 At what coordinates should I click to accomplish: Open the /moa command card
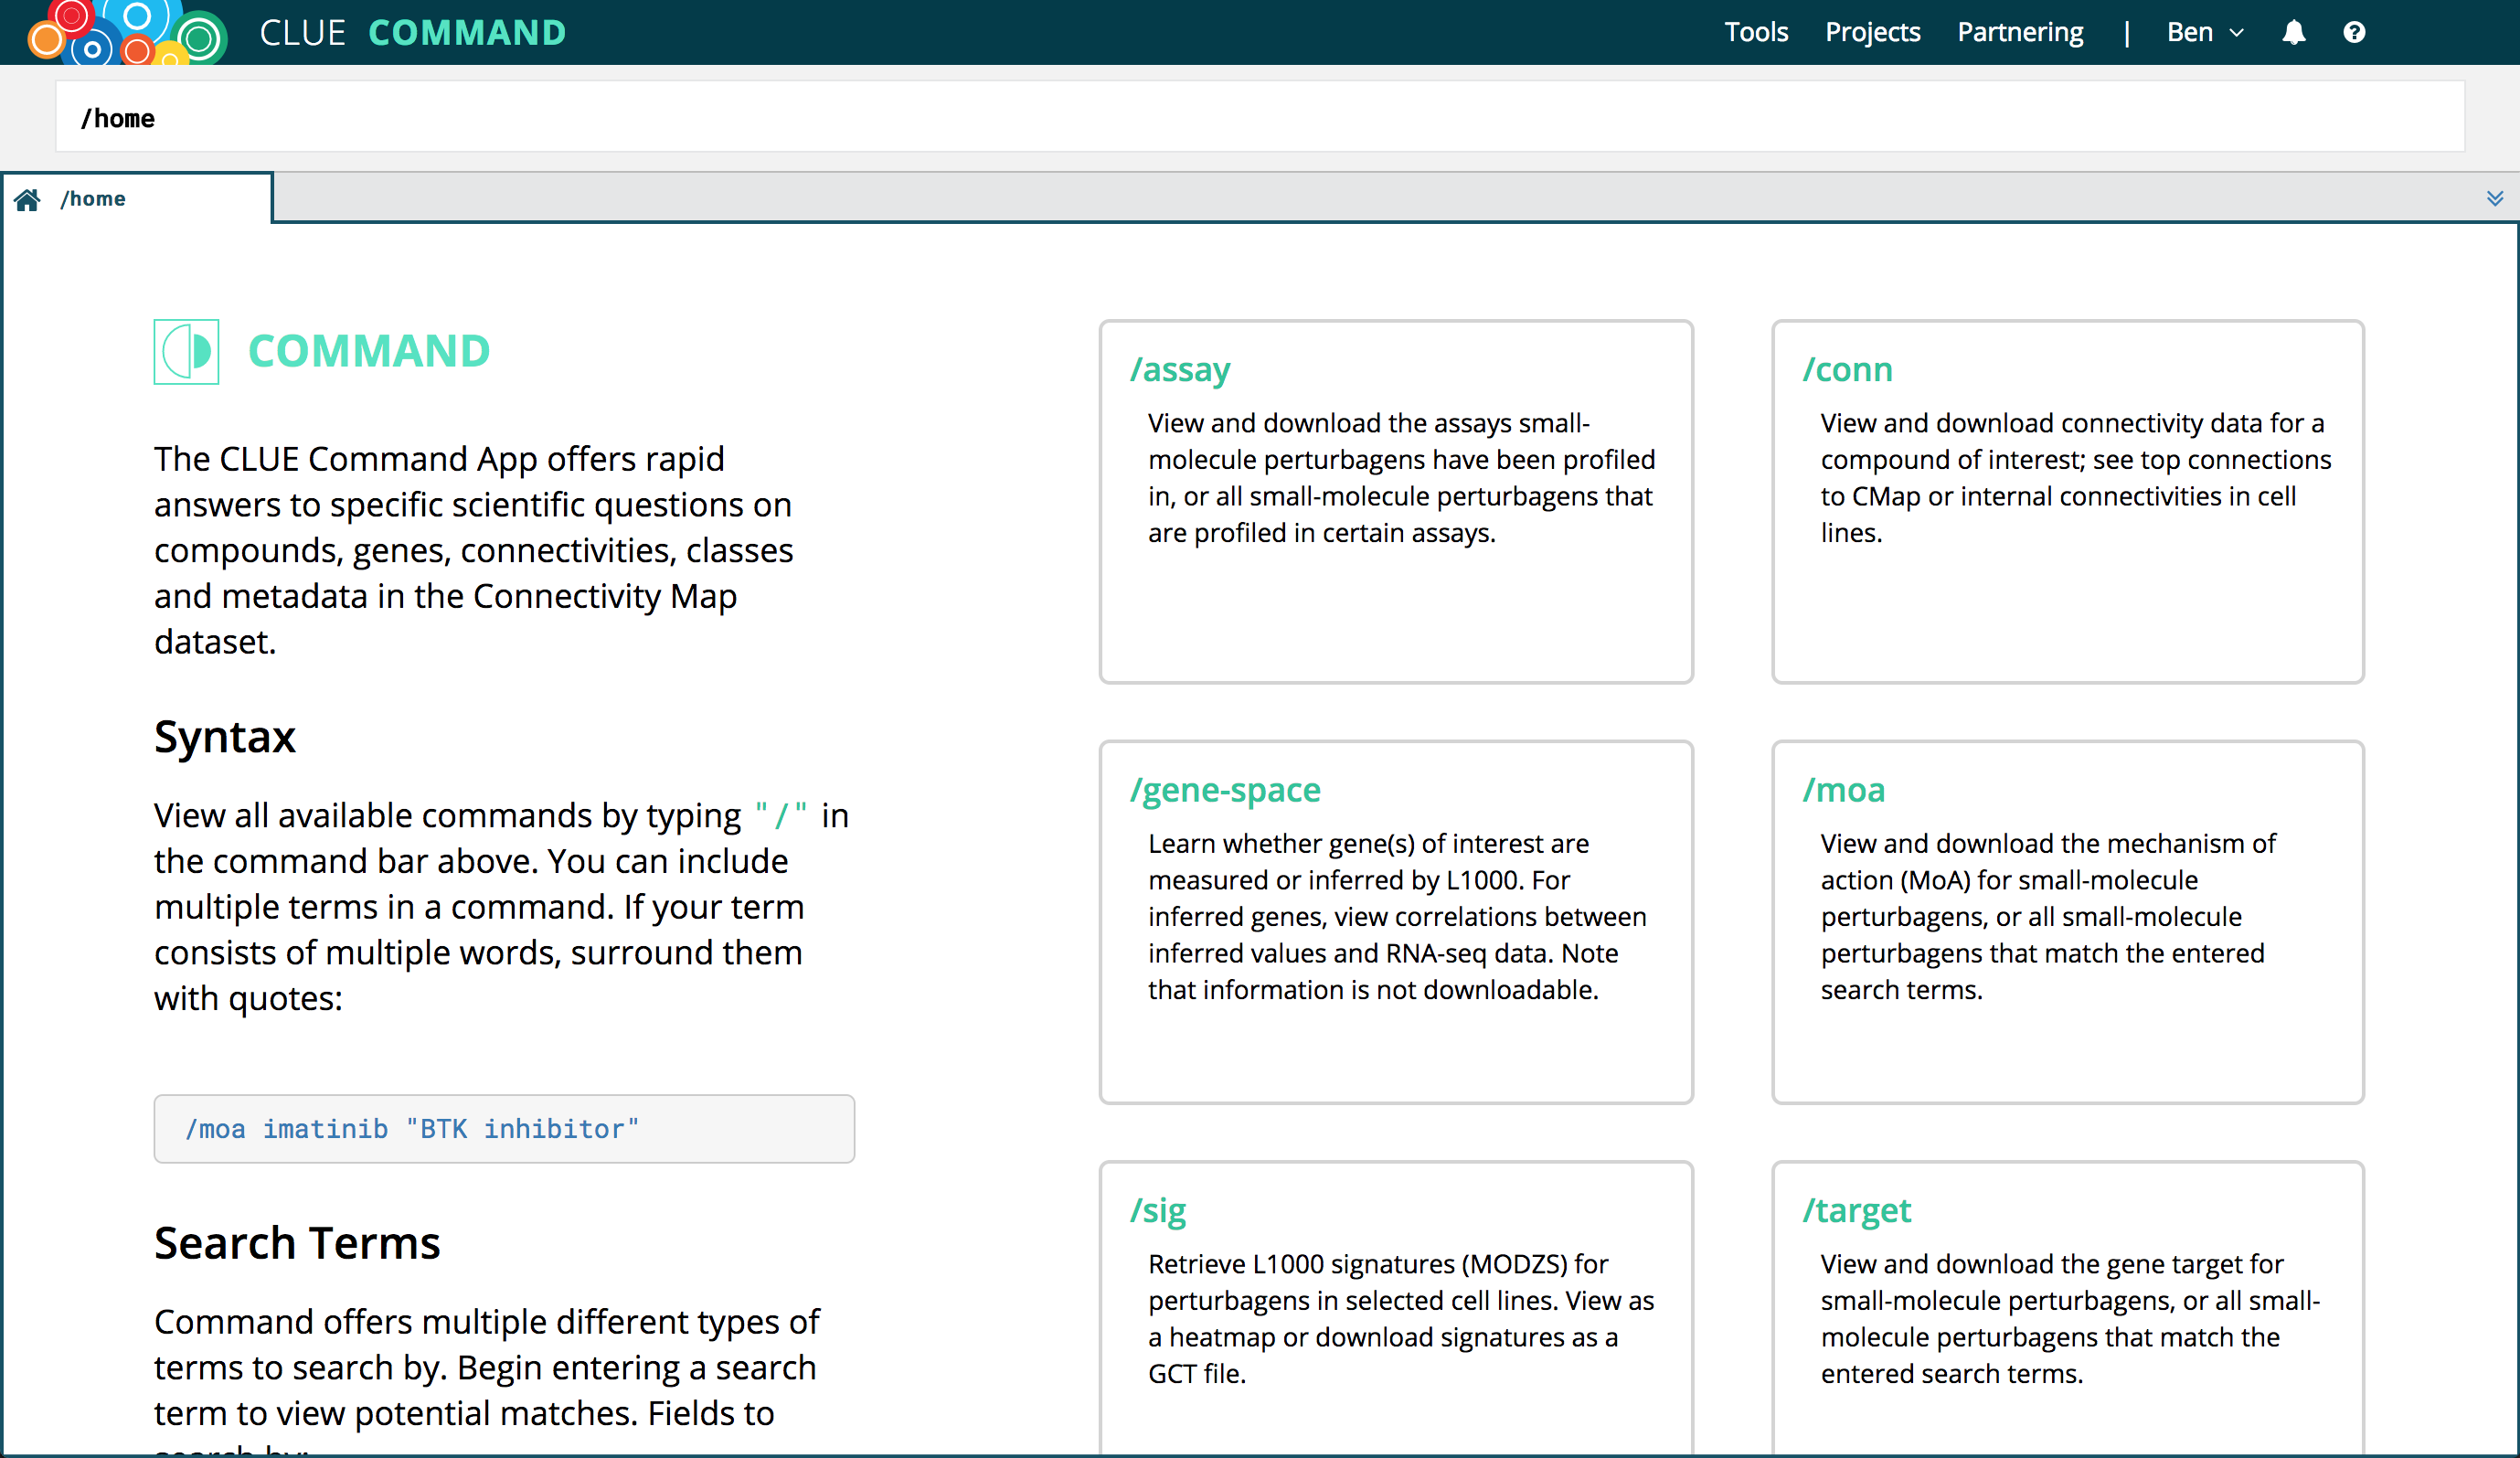[x=2068, y=922]
